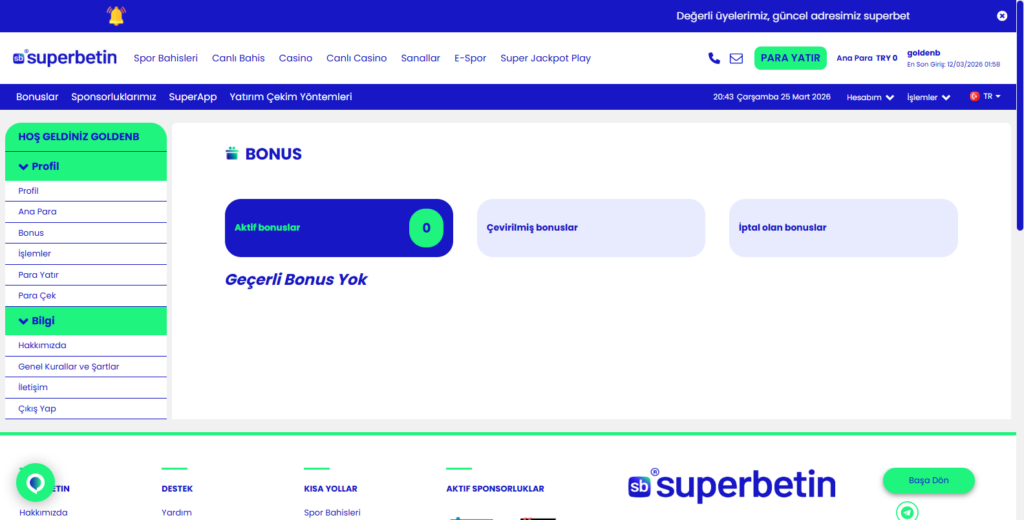1024x520 pixels.
Task: Click the Telegram icon in footer
Action: click(x=907, y=512)
